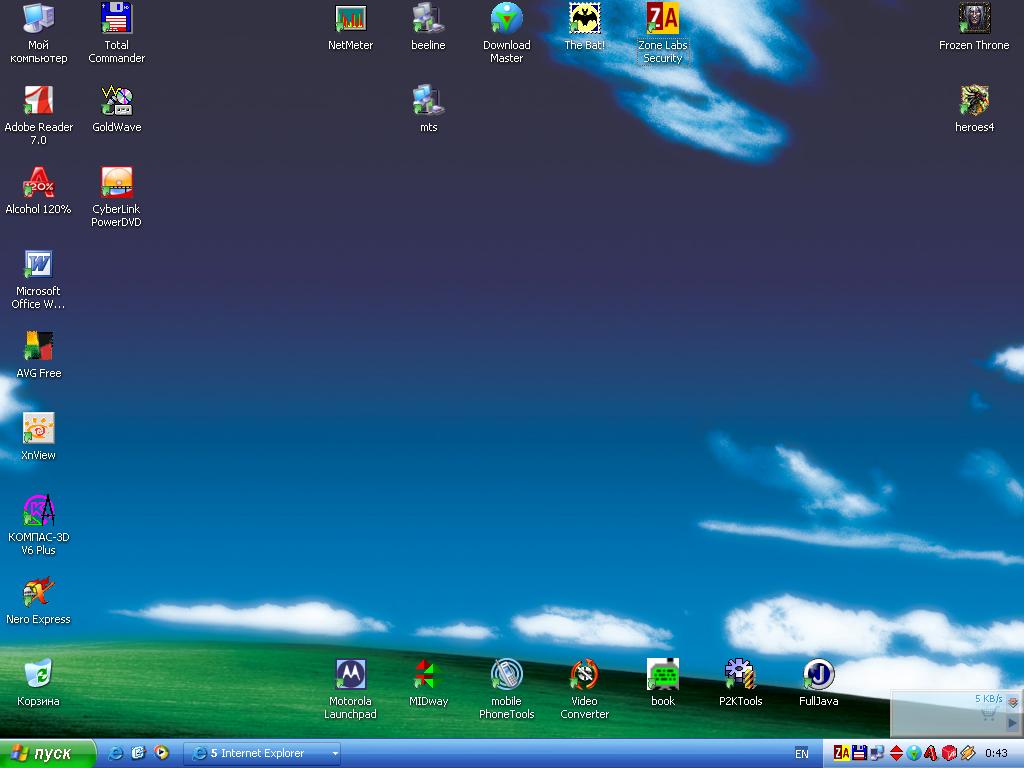This screenshot has width=1024, height=768.
Task: Click the Video Converter icon
Action: coord(584,690)
